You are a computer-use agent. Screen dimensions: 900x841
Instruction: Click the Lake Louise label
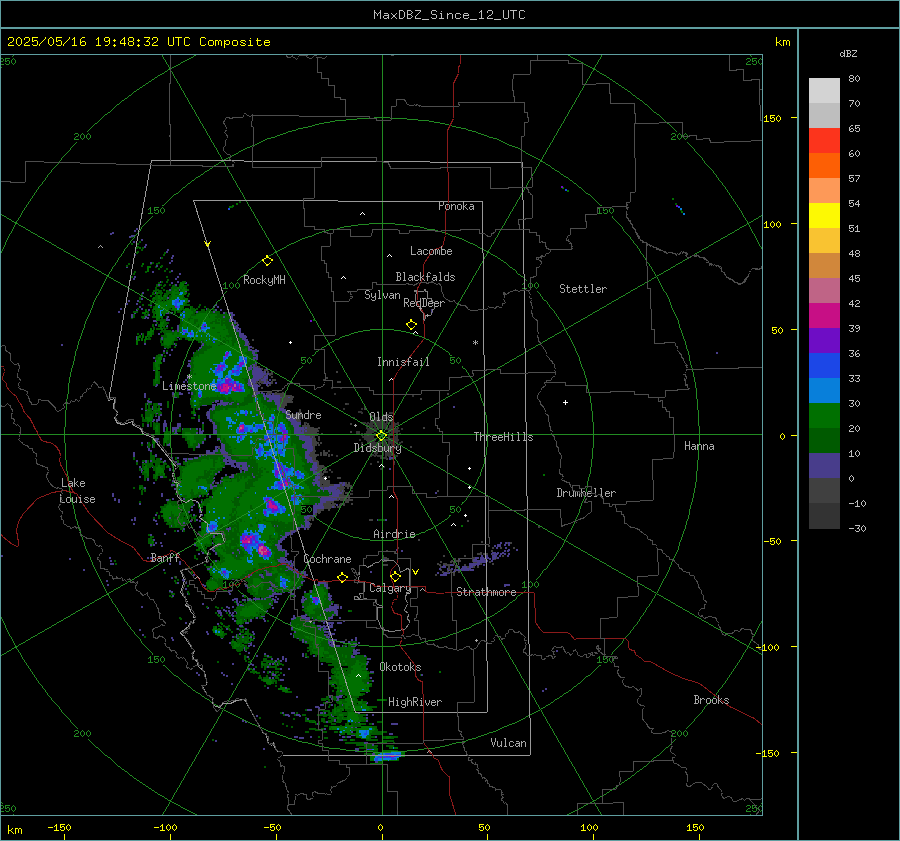(x=77, y=491)
